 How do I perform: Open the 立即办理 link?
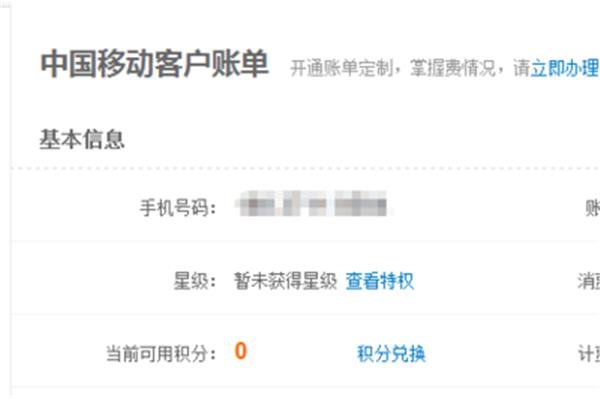click(565, 69)
